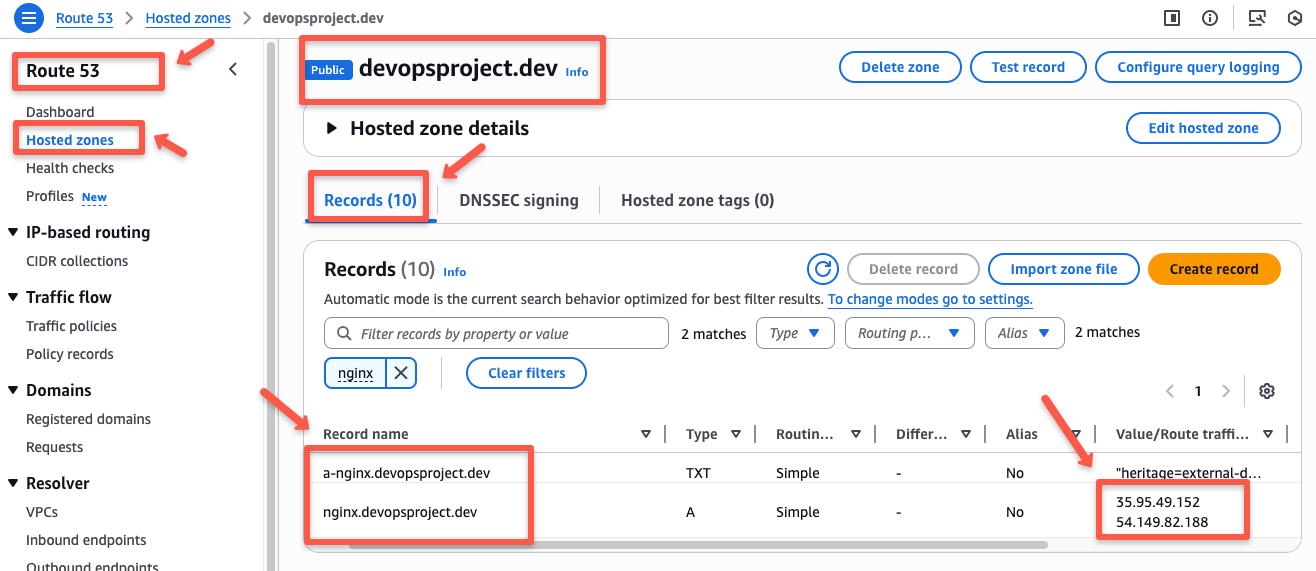The width and height of the screenshot is (1316, 571).
Task: Click the Import zone file button
Action: [x=1064, y=269]
